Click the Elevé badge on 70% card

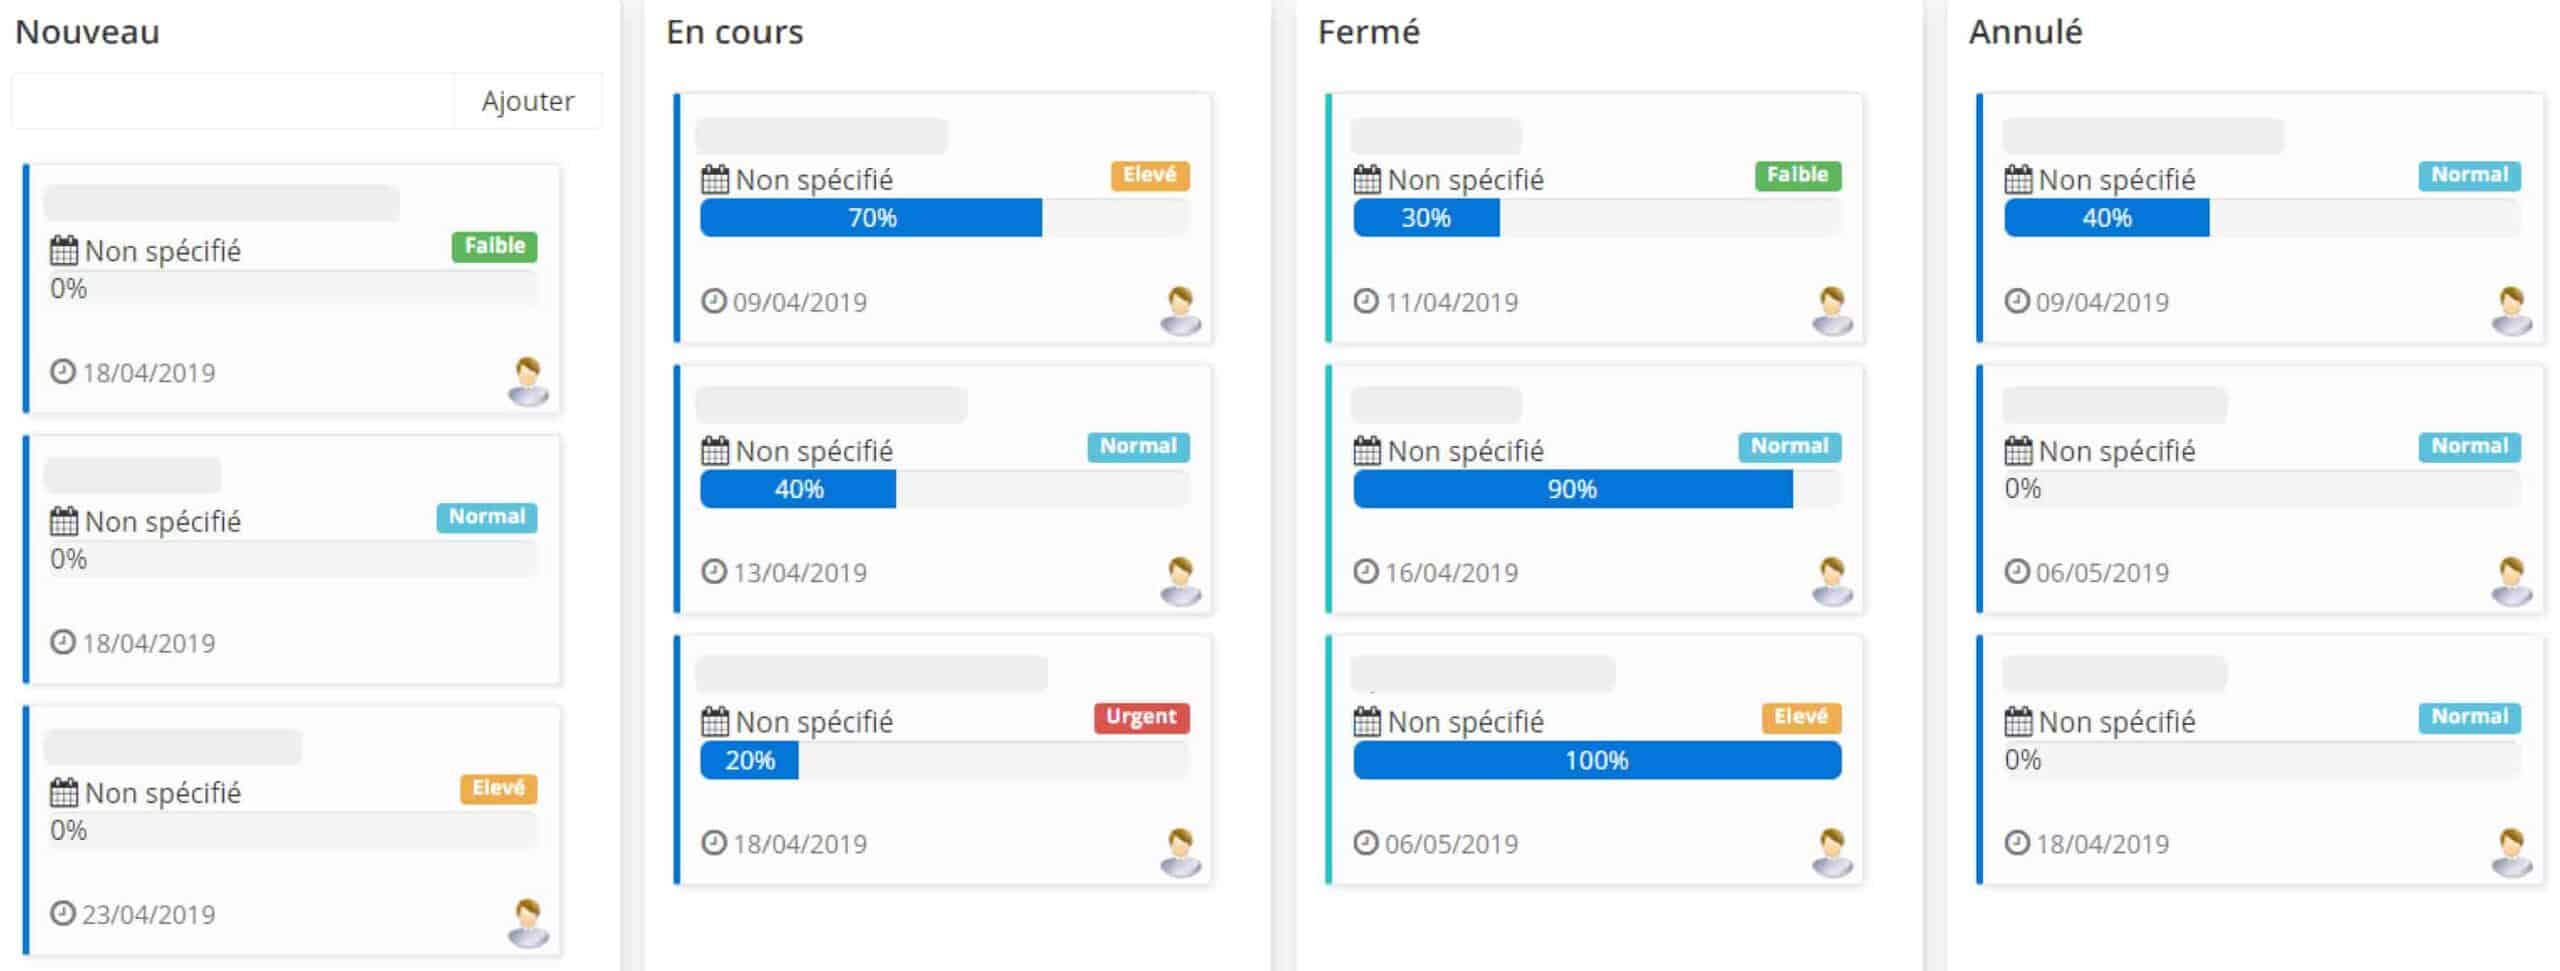[x=1149, y=175]
